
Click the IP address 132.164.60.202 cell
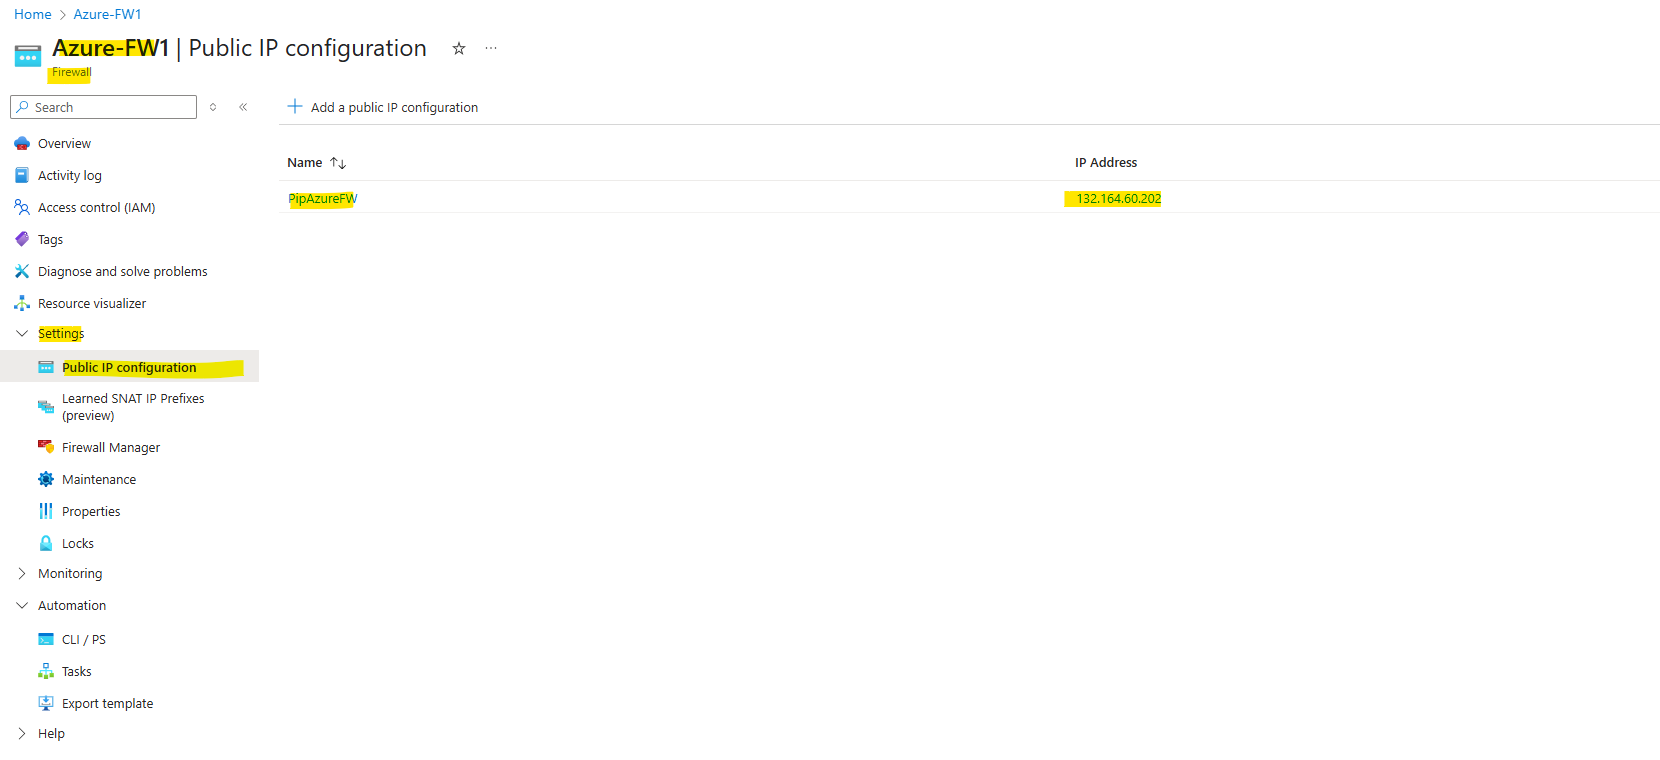[x=1119, y=199]
